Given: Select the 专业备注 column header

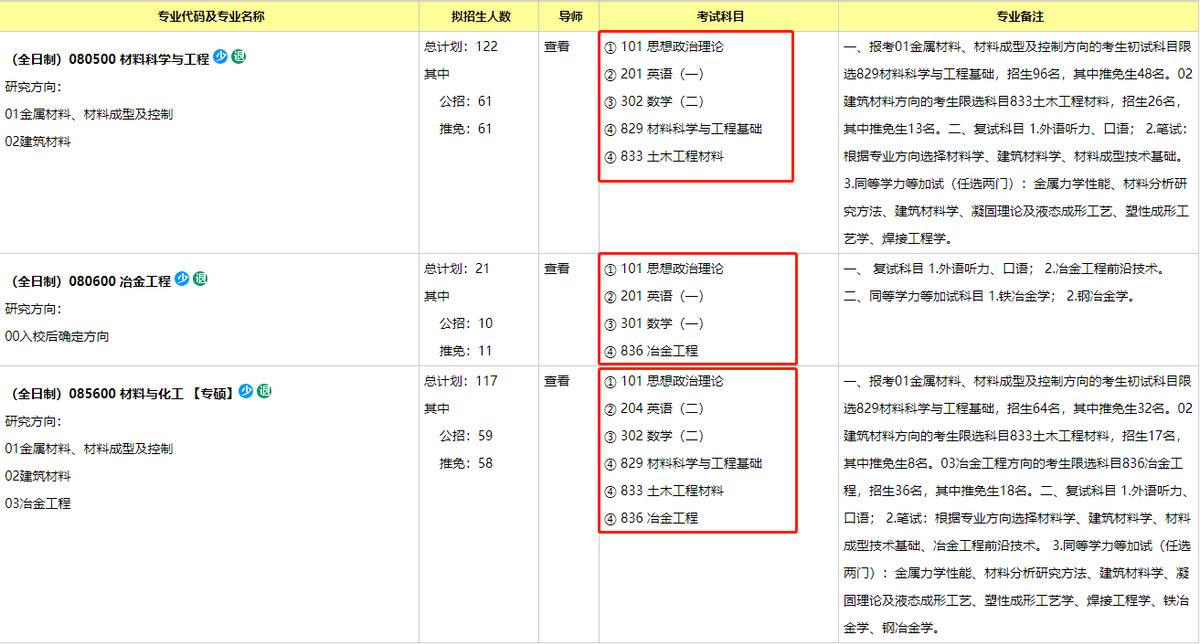Looking at the screenshot, I should click(x=1018, y=16).
